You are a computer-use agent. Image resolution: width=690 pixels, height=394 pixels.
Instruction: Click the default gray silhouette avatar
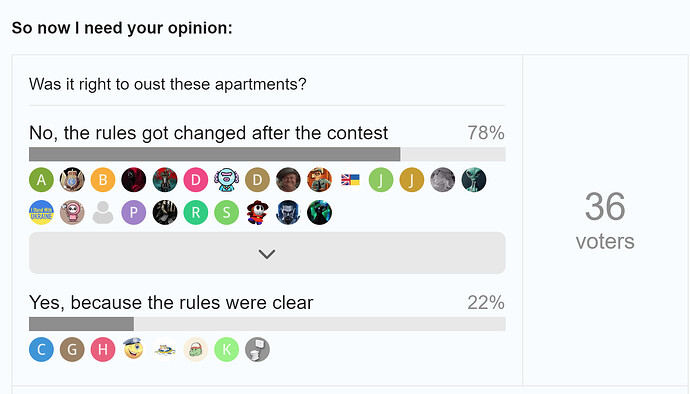click(103, 213)
